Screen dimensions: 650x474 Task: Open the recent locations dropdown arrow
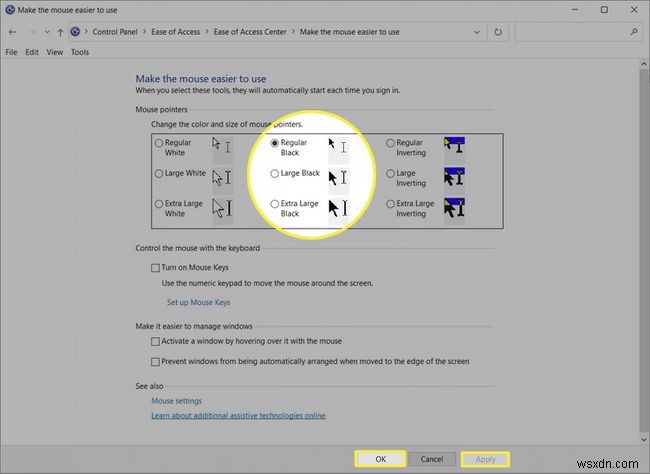47,32
